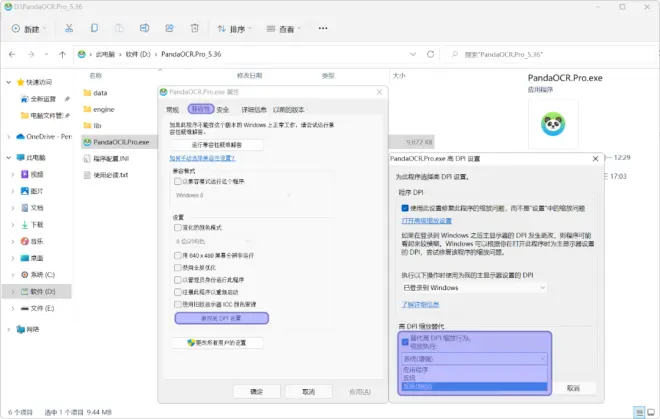Click the 使用必读.txt file icon
The height and width of the screenshot is (419, 660).
(87, 175)
